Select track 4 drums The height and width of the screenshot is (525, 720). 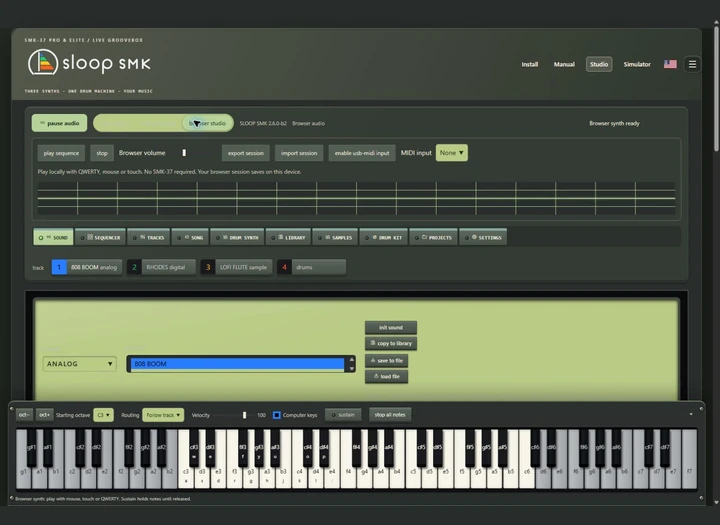coord(311,267)
